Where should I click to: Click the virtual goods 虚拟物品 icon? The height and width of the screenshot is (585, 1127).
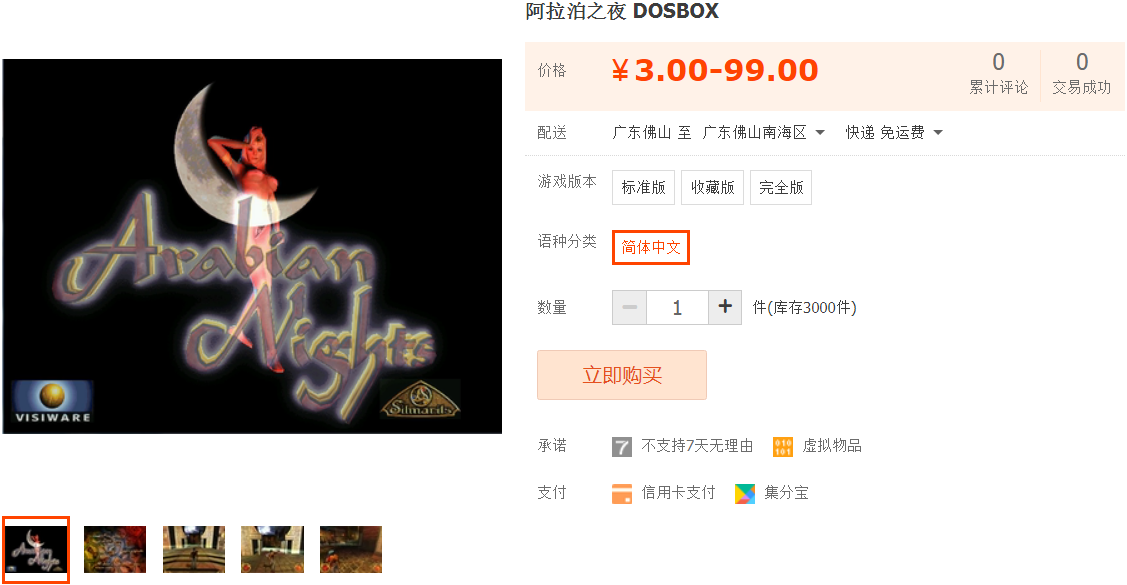(783, 446)
